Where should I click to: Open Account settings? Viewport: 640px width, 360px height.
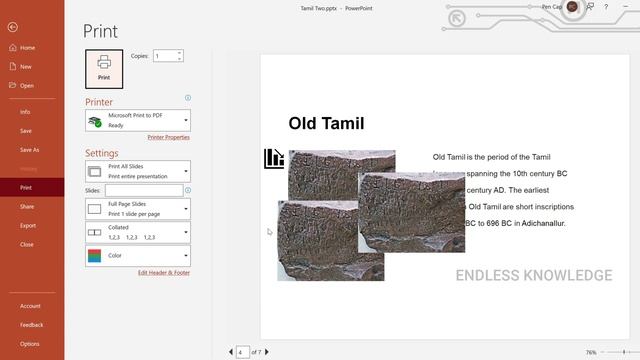pos(30,306)
